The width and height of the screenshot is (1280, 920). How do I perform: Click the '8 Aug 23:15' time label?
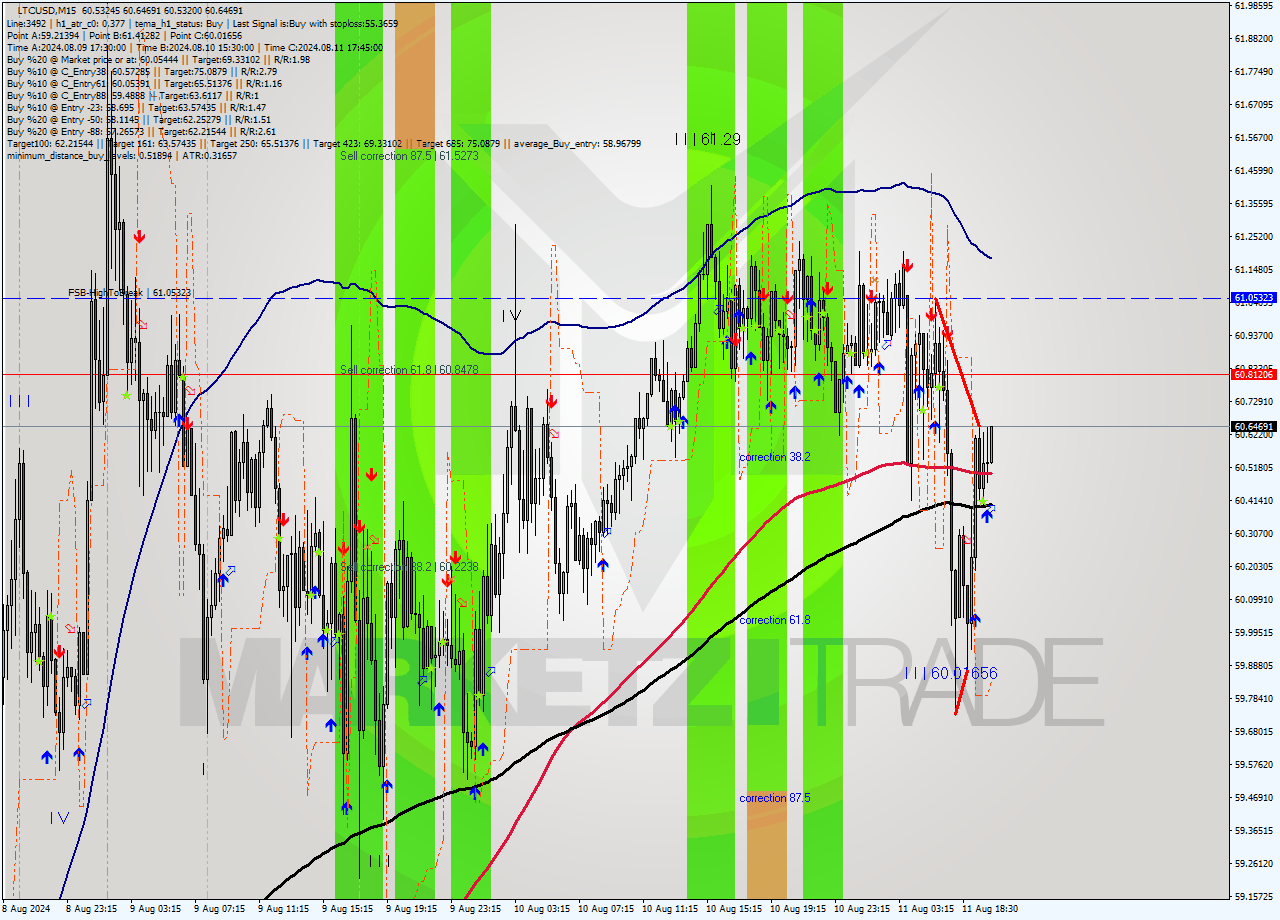coord(91,909)
